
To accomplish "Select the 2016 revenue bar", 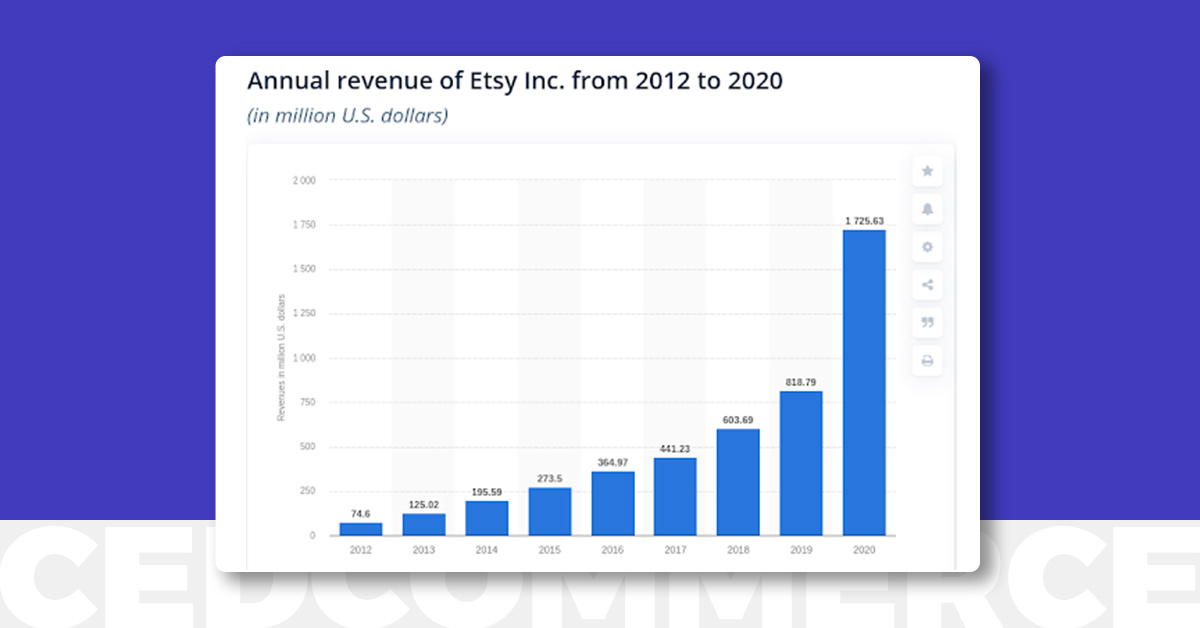I will (613, 504).
